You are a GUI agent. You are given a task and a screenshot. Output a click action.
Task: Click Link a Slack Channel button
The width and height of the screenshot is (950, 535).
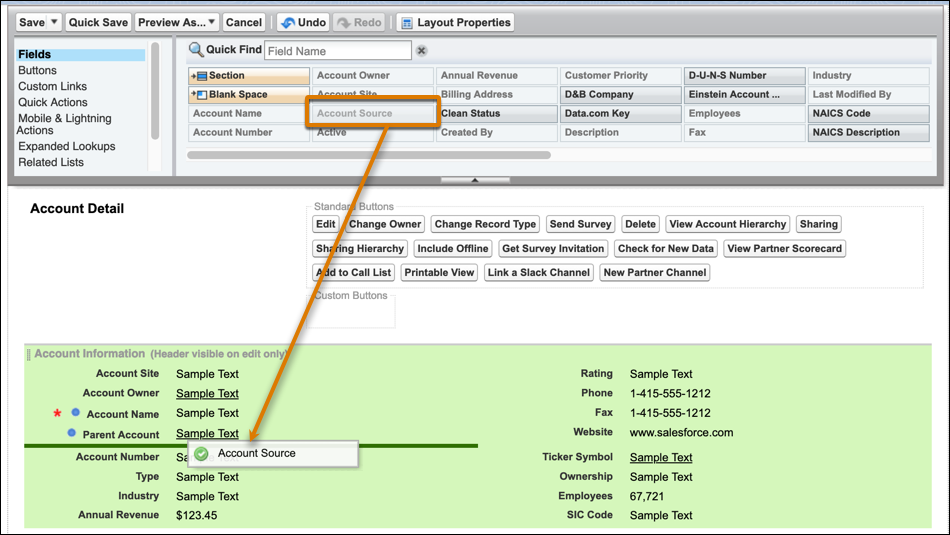tap(539, 273)
